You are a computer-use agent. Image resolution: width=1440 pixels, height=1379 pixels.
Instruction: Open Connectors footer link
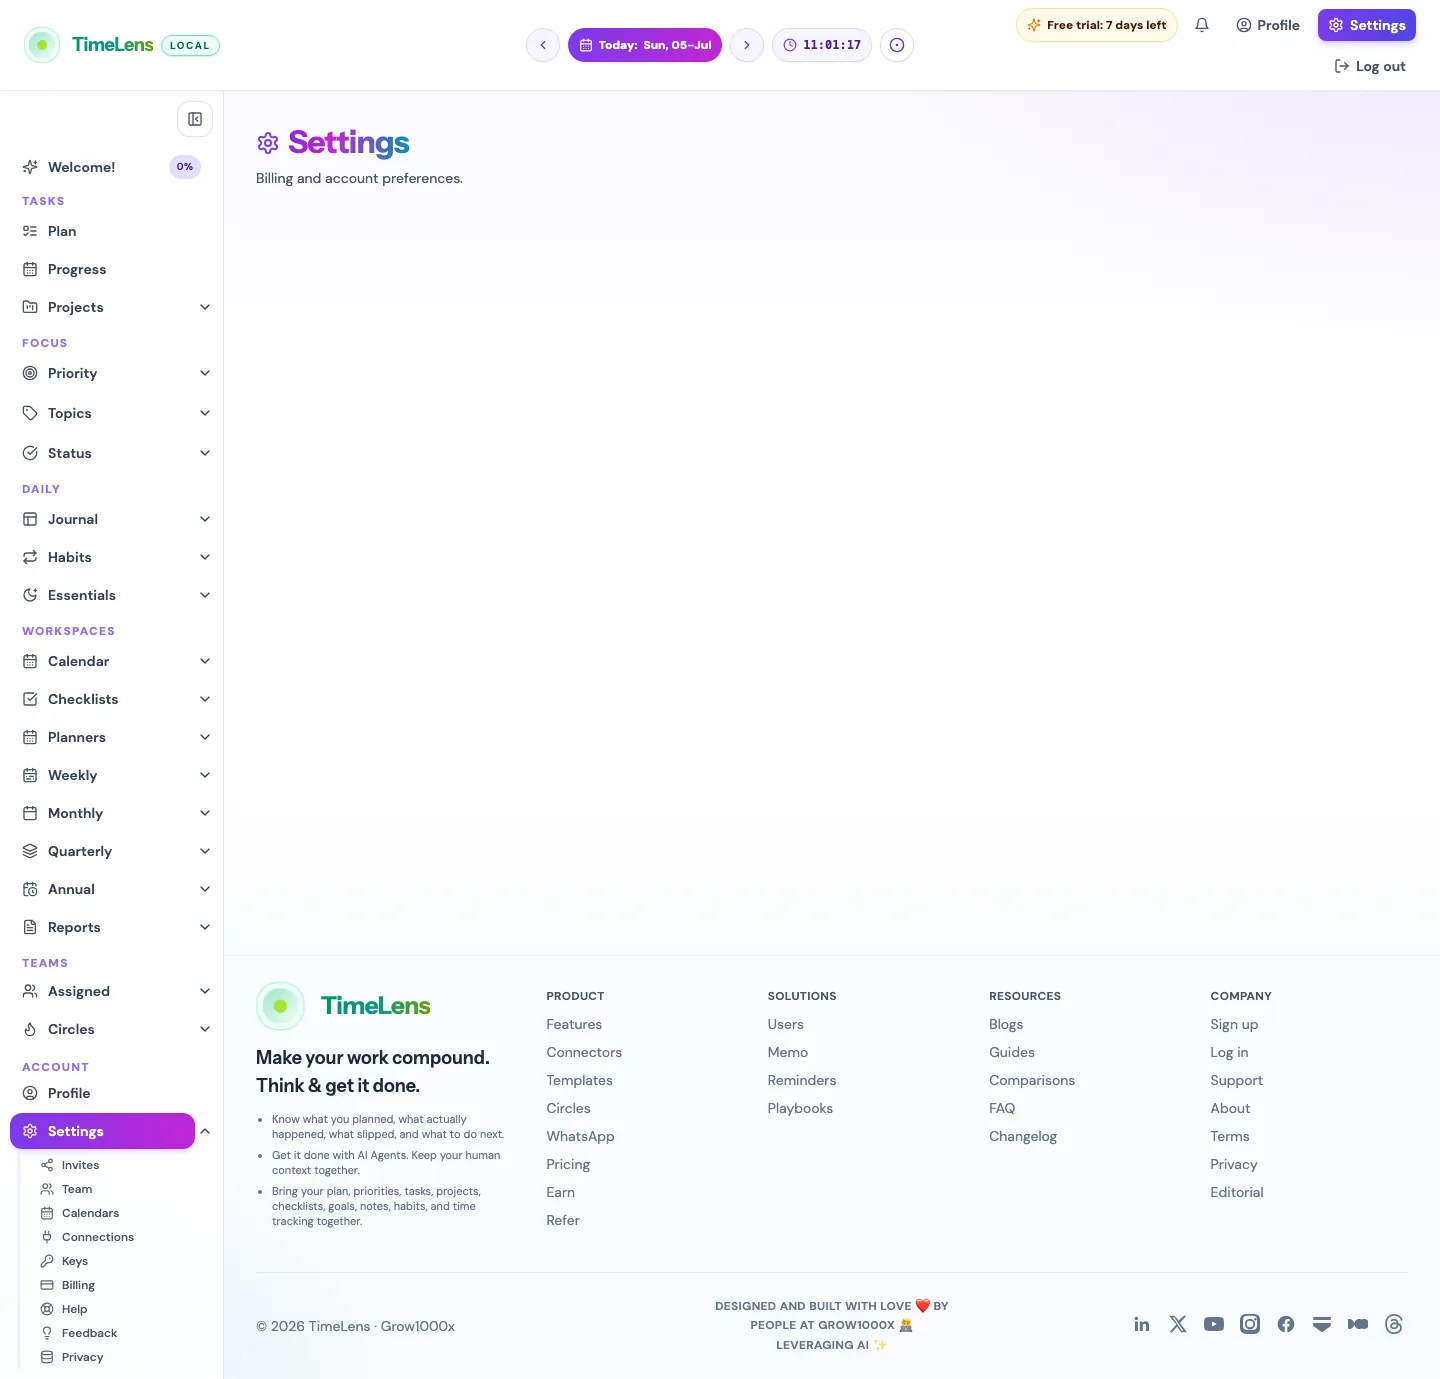click(584, 1052)
